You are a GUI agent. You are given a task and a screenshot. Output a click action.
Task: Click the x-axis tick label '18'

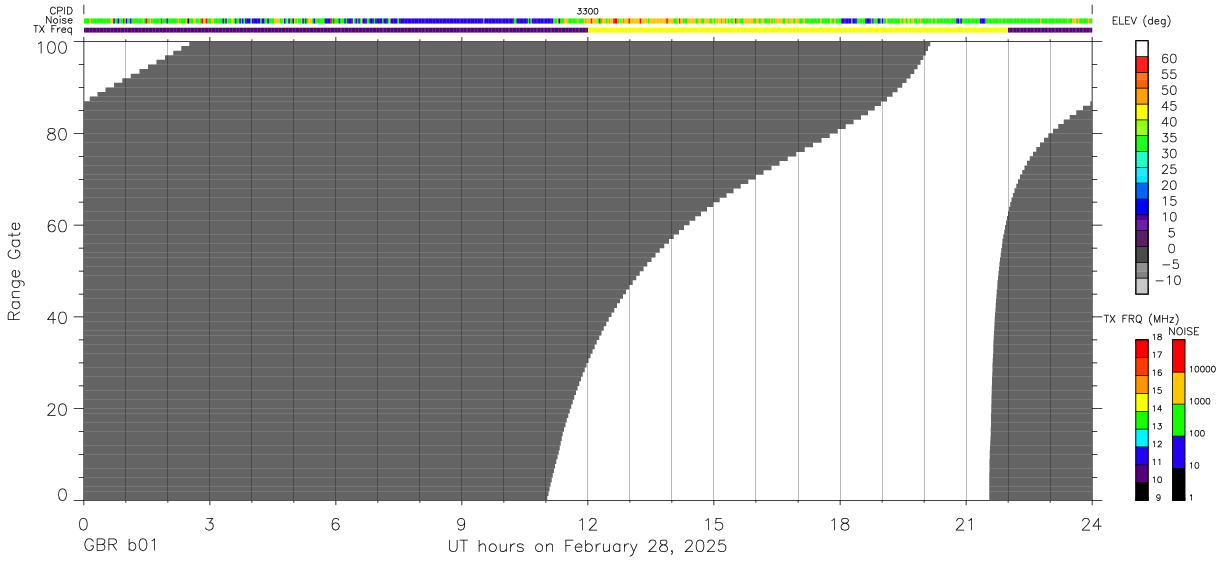[x=839, y=523]
